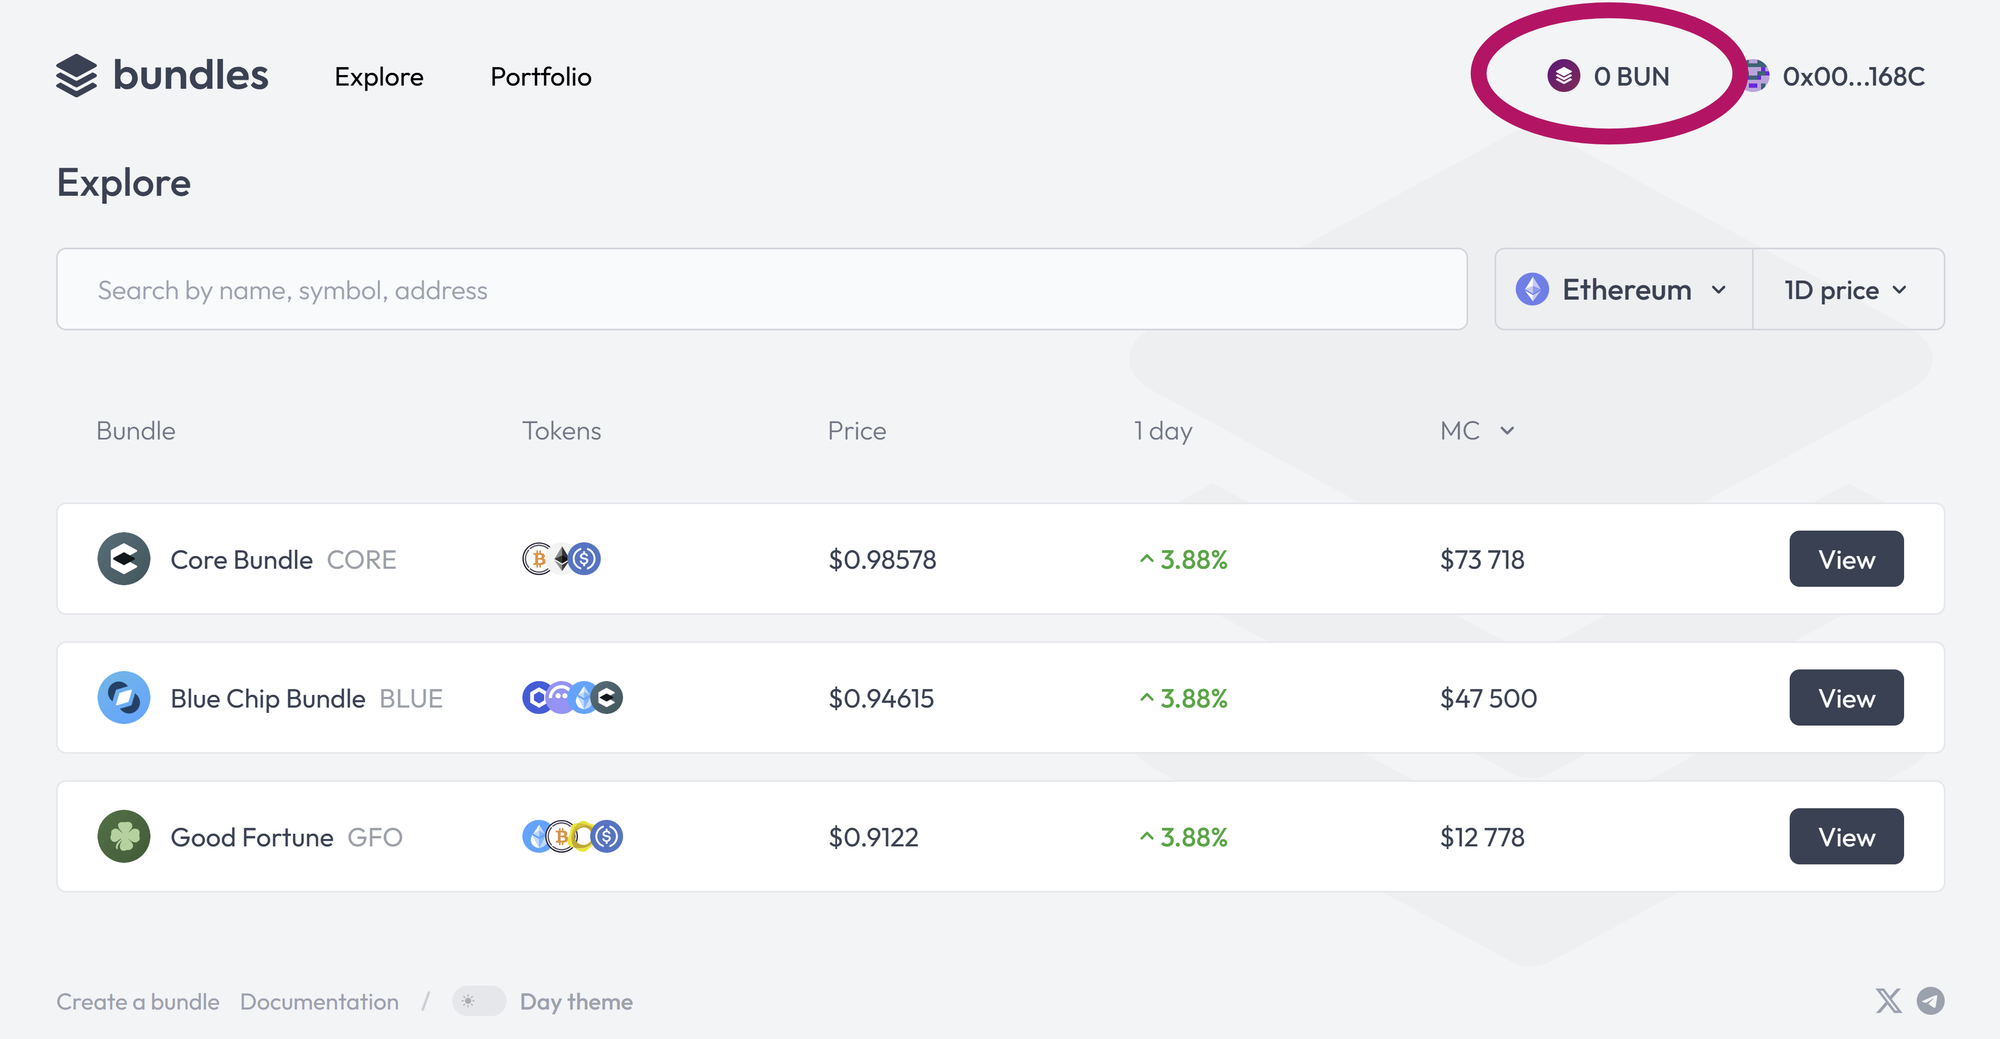Click the BUN token balance icon
The height and width of the screenshot is (1039, 2000).
tap(1563, 76)
